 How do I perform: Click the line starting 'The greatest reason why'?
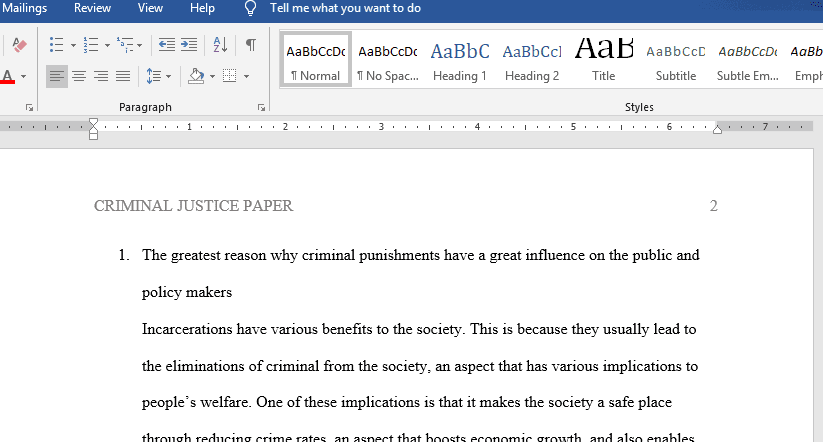point(420,255)
